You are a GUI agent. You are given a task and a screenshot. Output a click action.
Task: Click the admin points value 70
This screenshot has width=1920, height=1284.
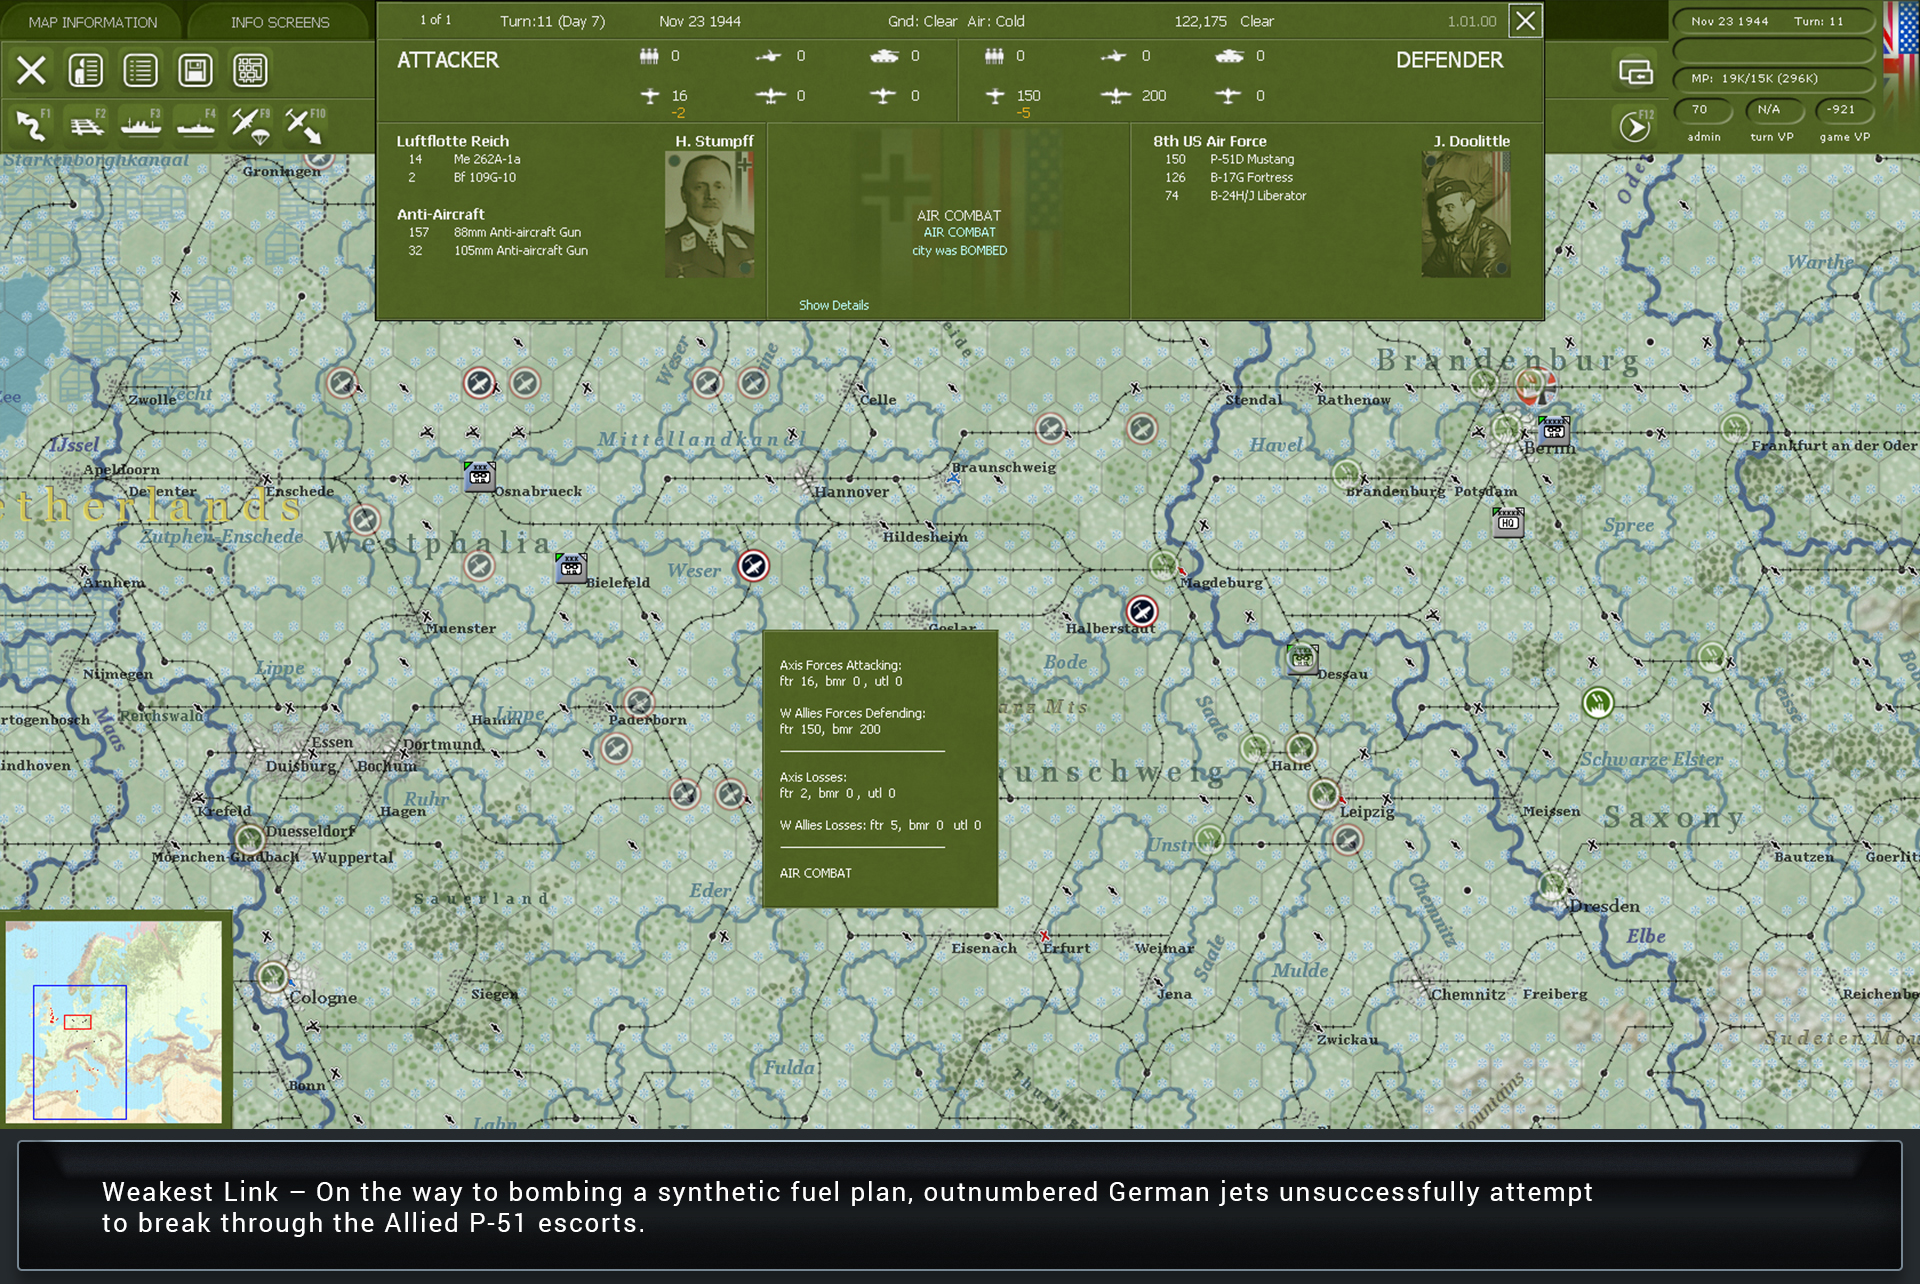click(1702, 111)
